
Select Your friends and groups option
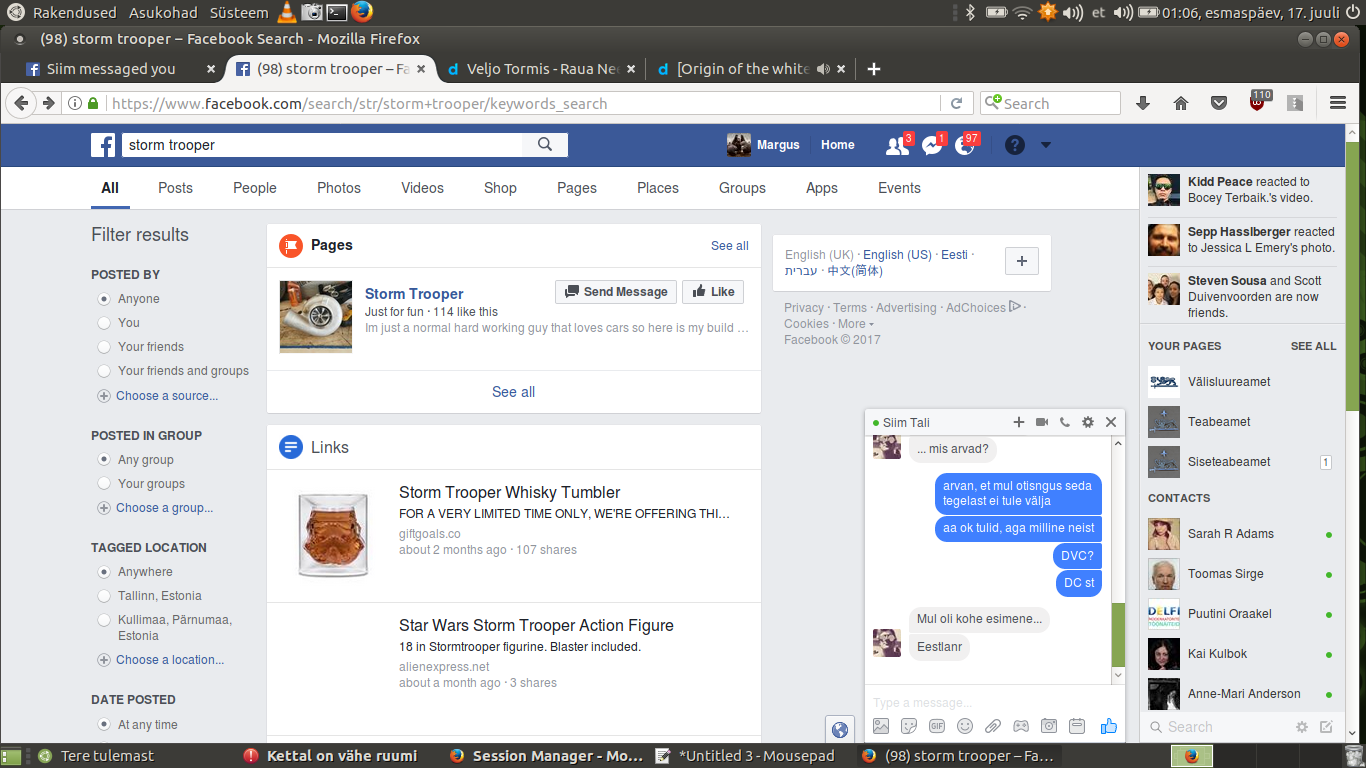[104, 371]
